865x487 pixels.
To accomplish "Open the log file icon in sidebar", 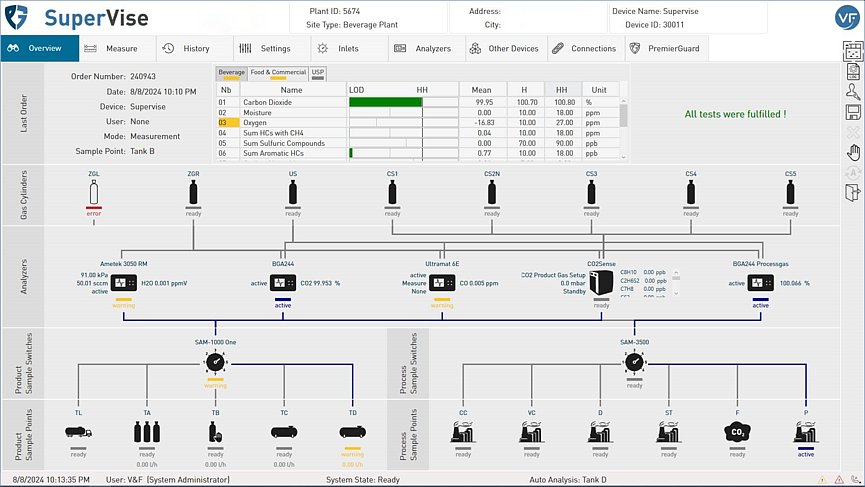I will 852,71.
